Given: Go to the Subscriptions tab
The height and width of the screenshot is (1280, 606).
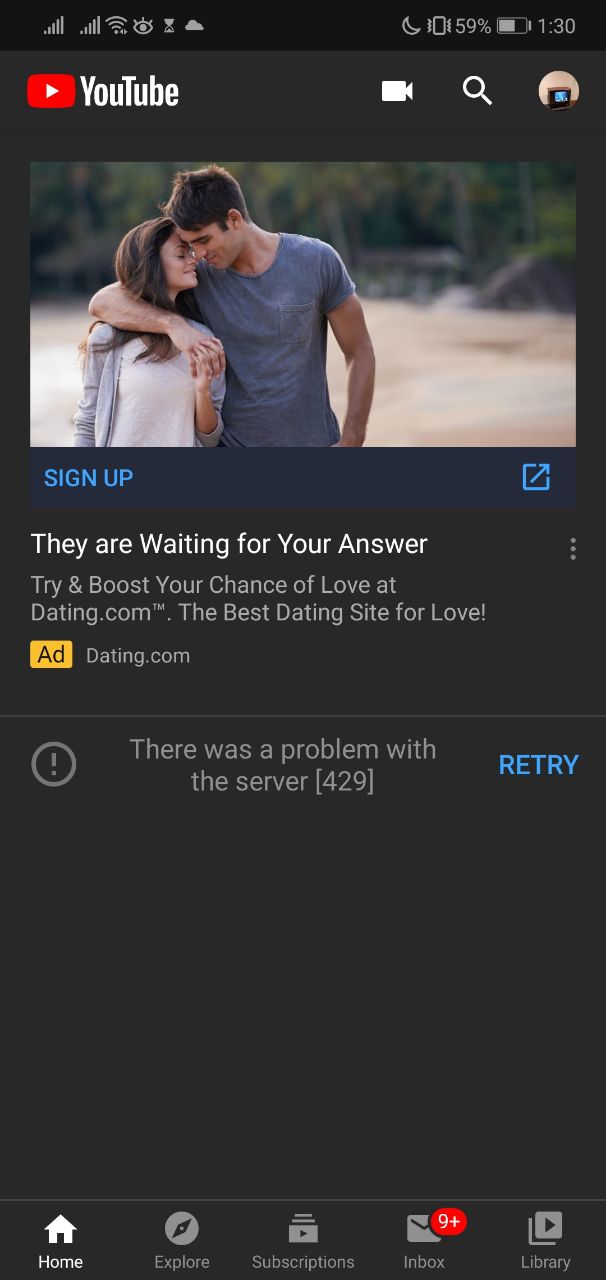Looking at the screenshot, I should click(x=303, y=1241).
